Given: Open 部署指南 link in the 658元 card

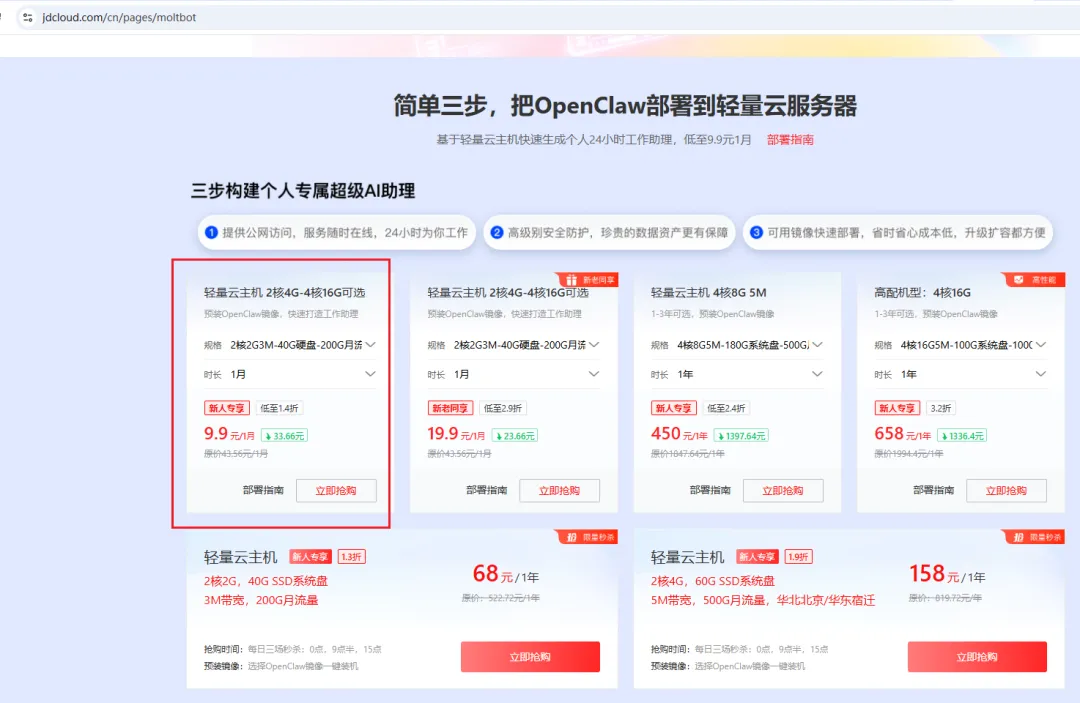Looking at the screenshot, I should (x=933, y=490).
